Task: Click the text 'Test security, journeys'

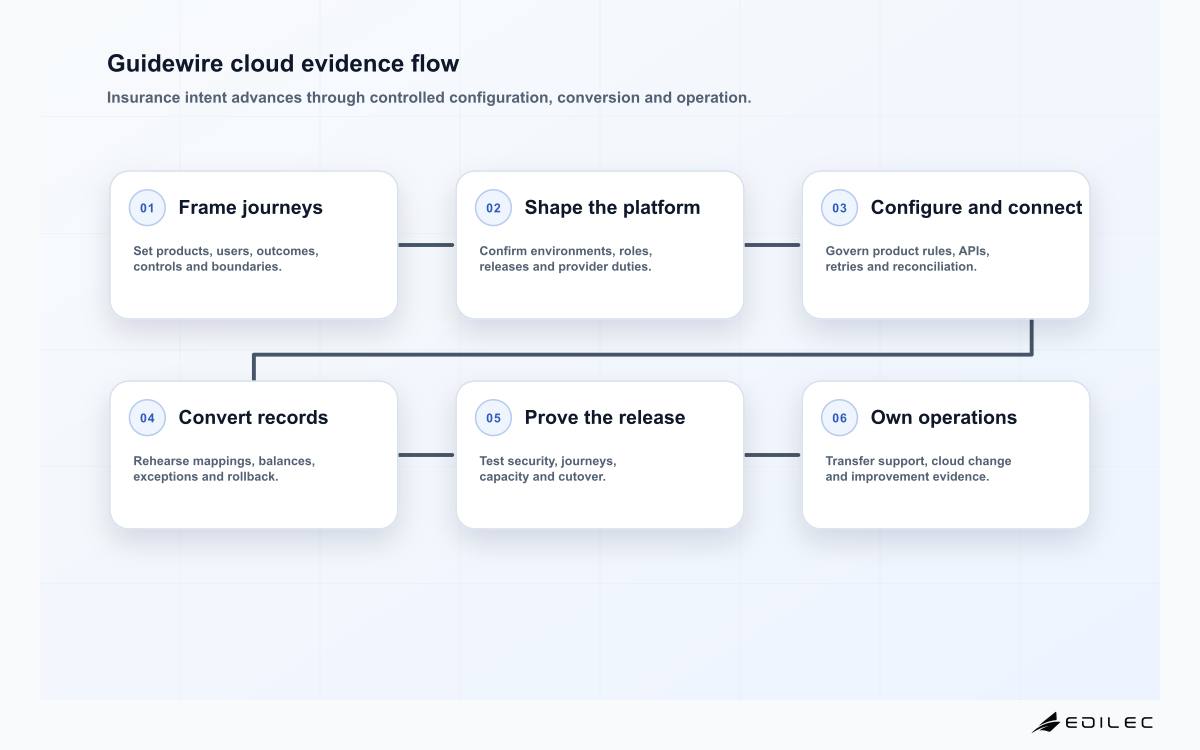Action: (548, 461)
